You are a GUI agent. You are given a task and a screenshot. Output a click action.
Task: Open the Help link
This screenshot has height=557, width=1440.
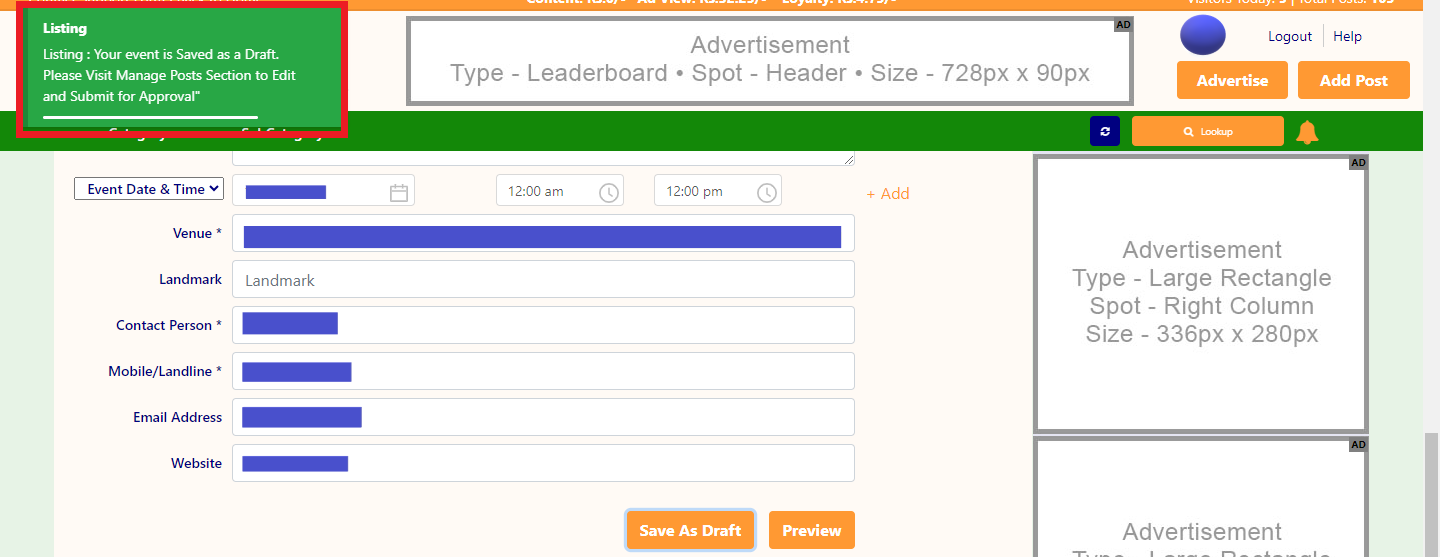pos(1347,36)
